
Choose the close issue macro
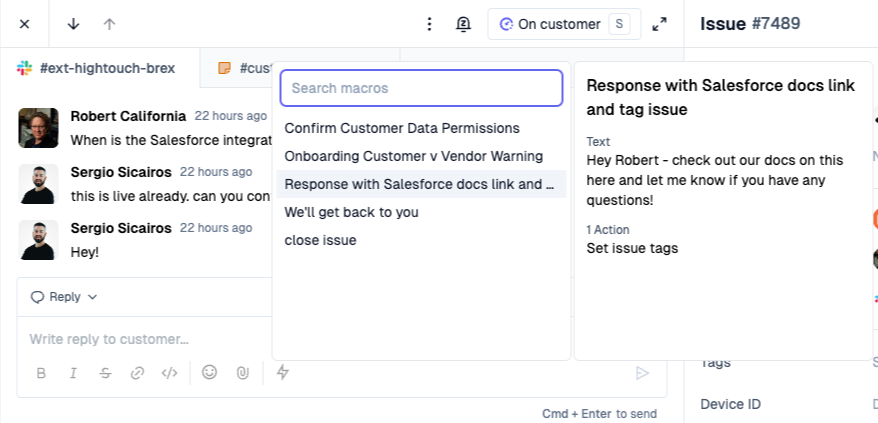point(320,240)
